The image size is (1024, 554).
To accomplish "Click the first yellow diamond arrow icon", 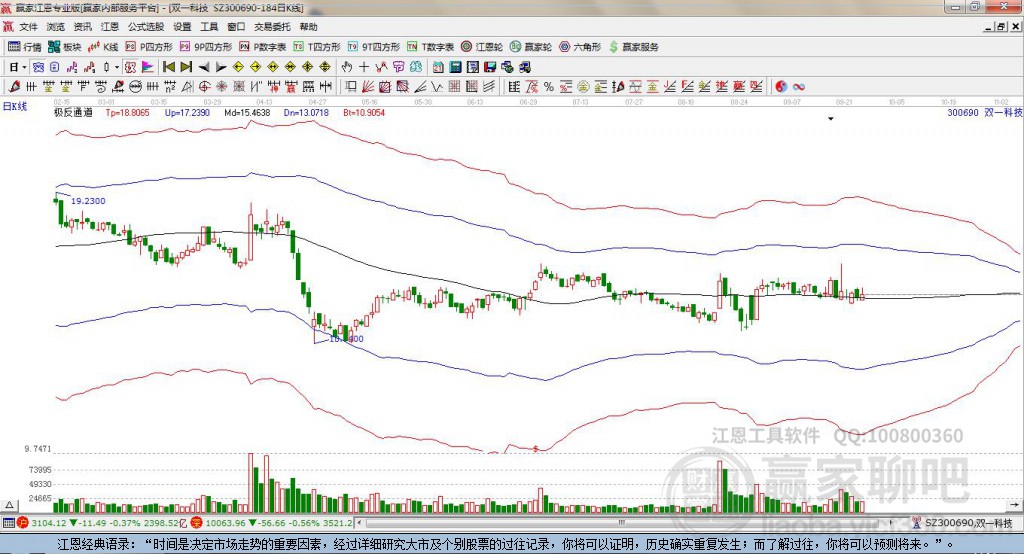I will (x=238, y=67).
